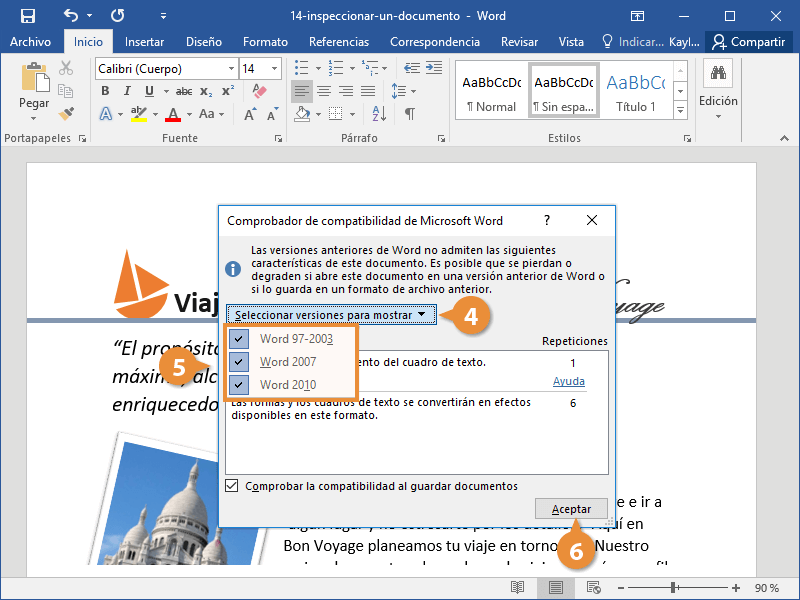Viewport: 800px width, 600px height.
Task: Increase paragraph indent
Action: pyautogui.click(x=434, y=68)
